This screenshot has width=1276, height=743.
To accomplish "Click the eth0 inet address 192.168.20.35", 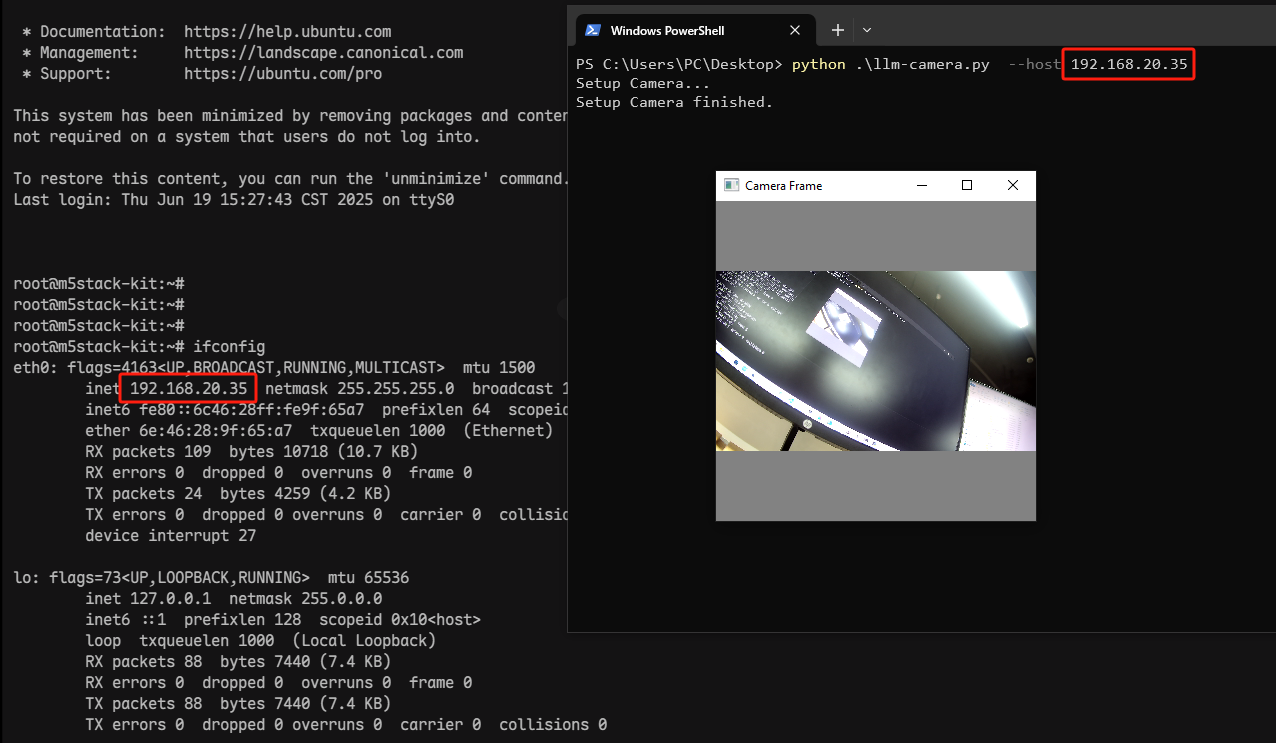I will 188,388.
